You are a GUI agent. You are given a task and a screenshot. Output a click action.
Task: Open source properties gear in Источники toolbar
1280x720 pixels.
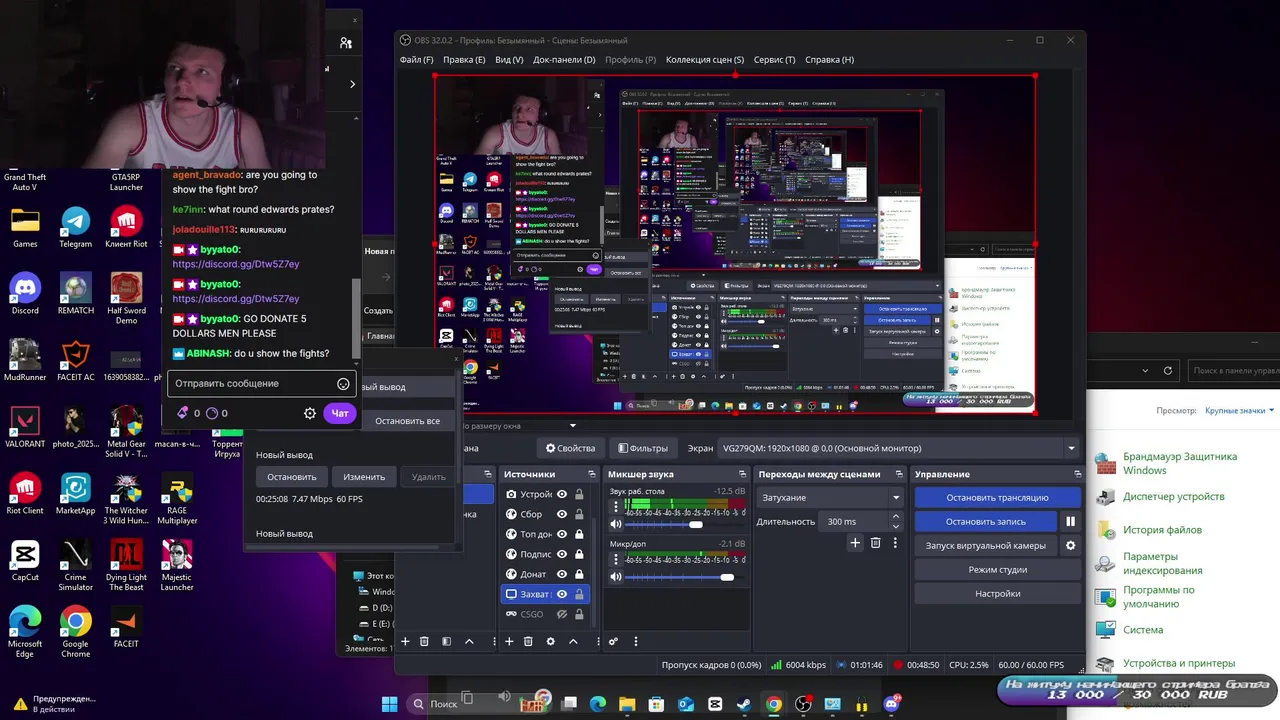(x=550, y=641)
